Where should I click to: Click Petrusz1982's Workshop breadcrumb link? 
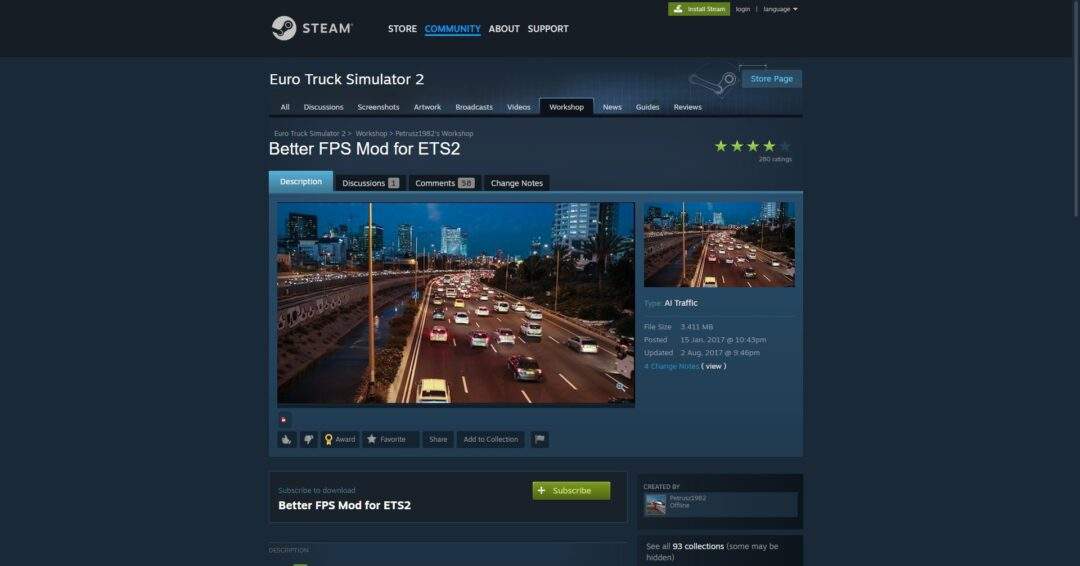coord(434,134)
